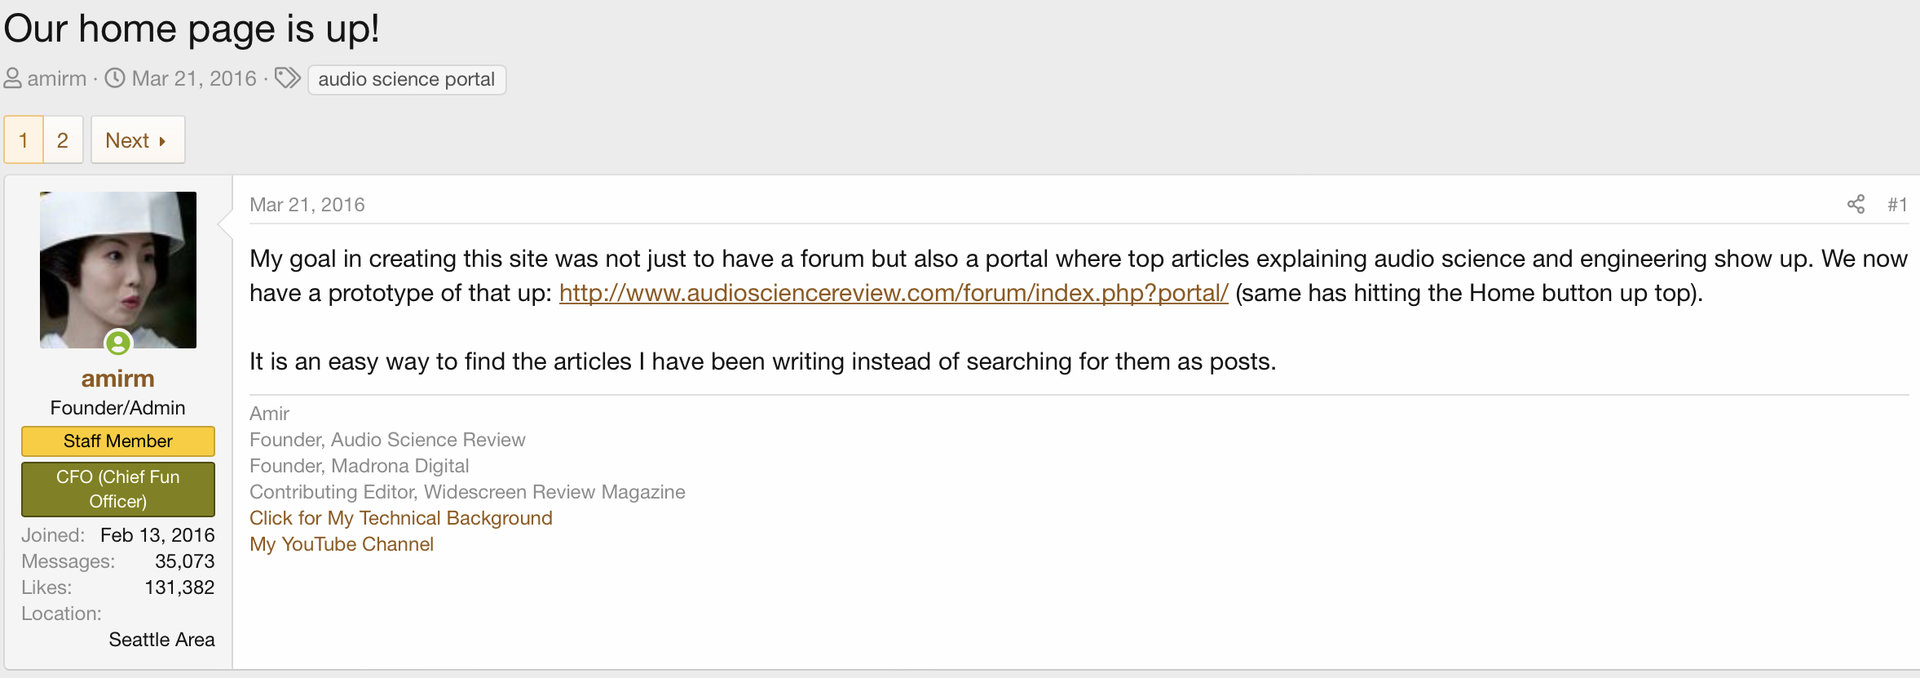The height and width of the screenshot is (678, 1920).
Task: Click the thread author name amirm in the header
Action: [57, 79]
